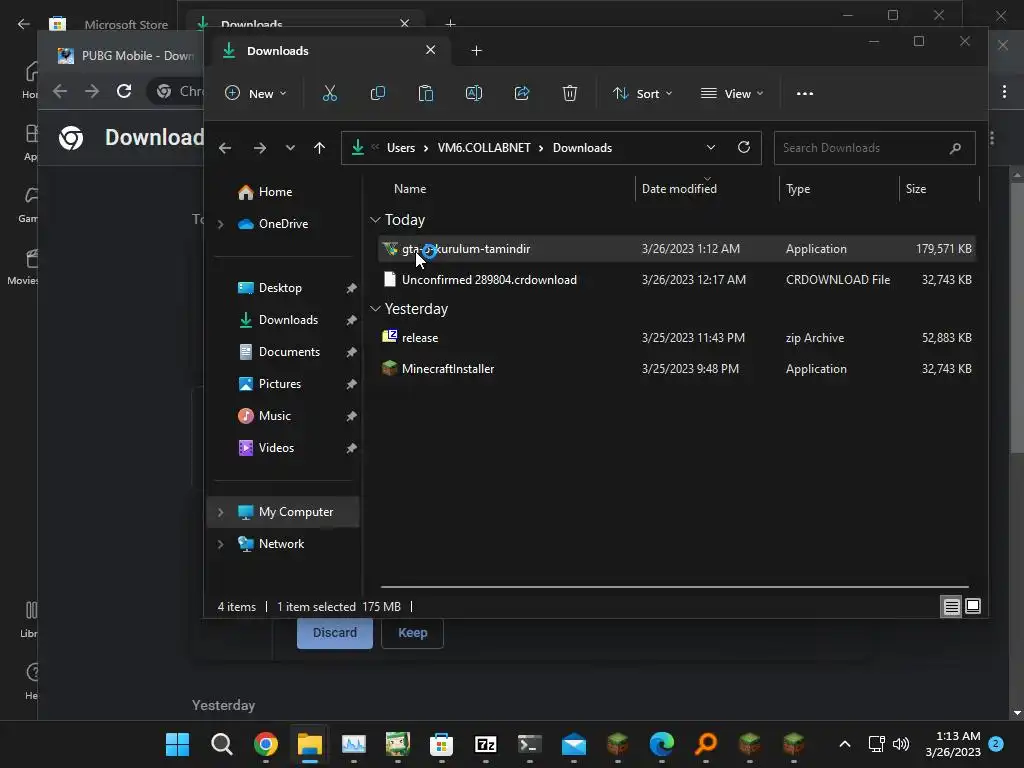
Task: Open Mail app from taskbar
Action: coord(574,744)
